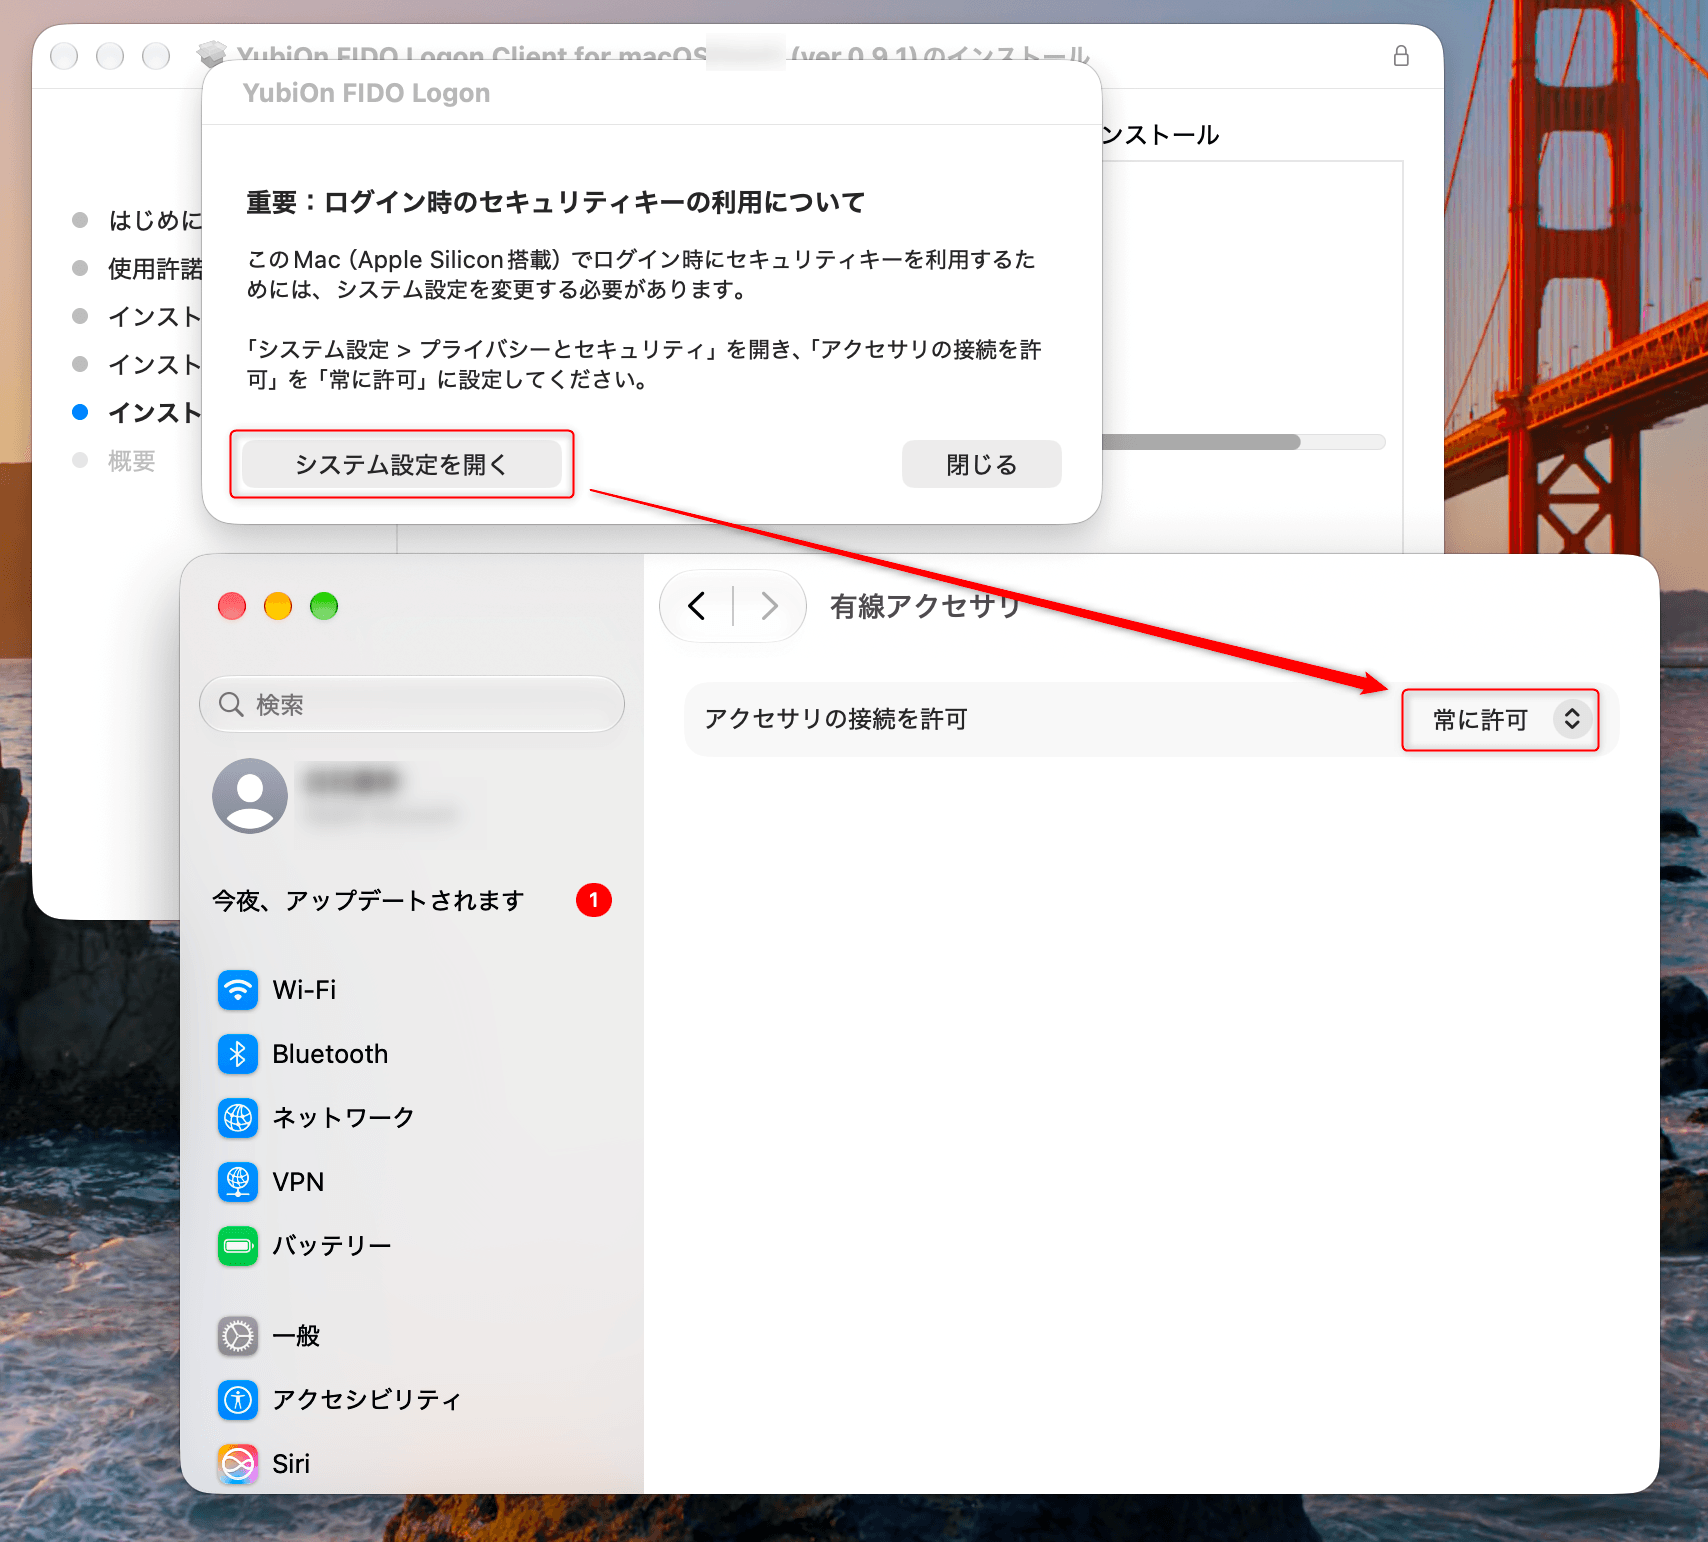Image resolution: width=1708 pixels, height=1542 pixels.
Task: Select Wi-Fi label in settings sidebar
Action: pyautogui.click(x=304, y=990)
